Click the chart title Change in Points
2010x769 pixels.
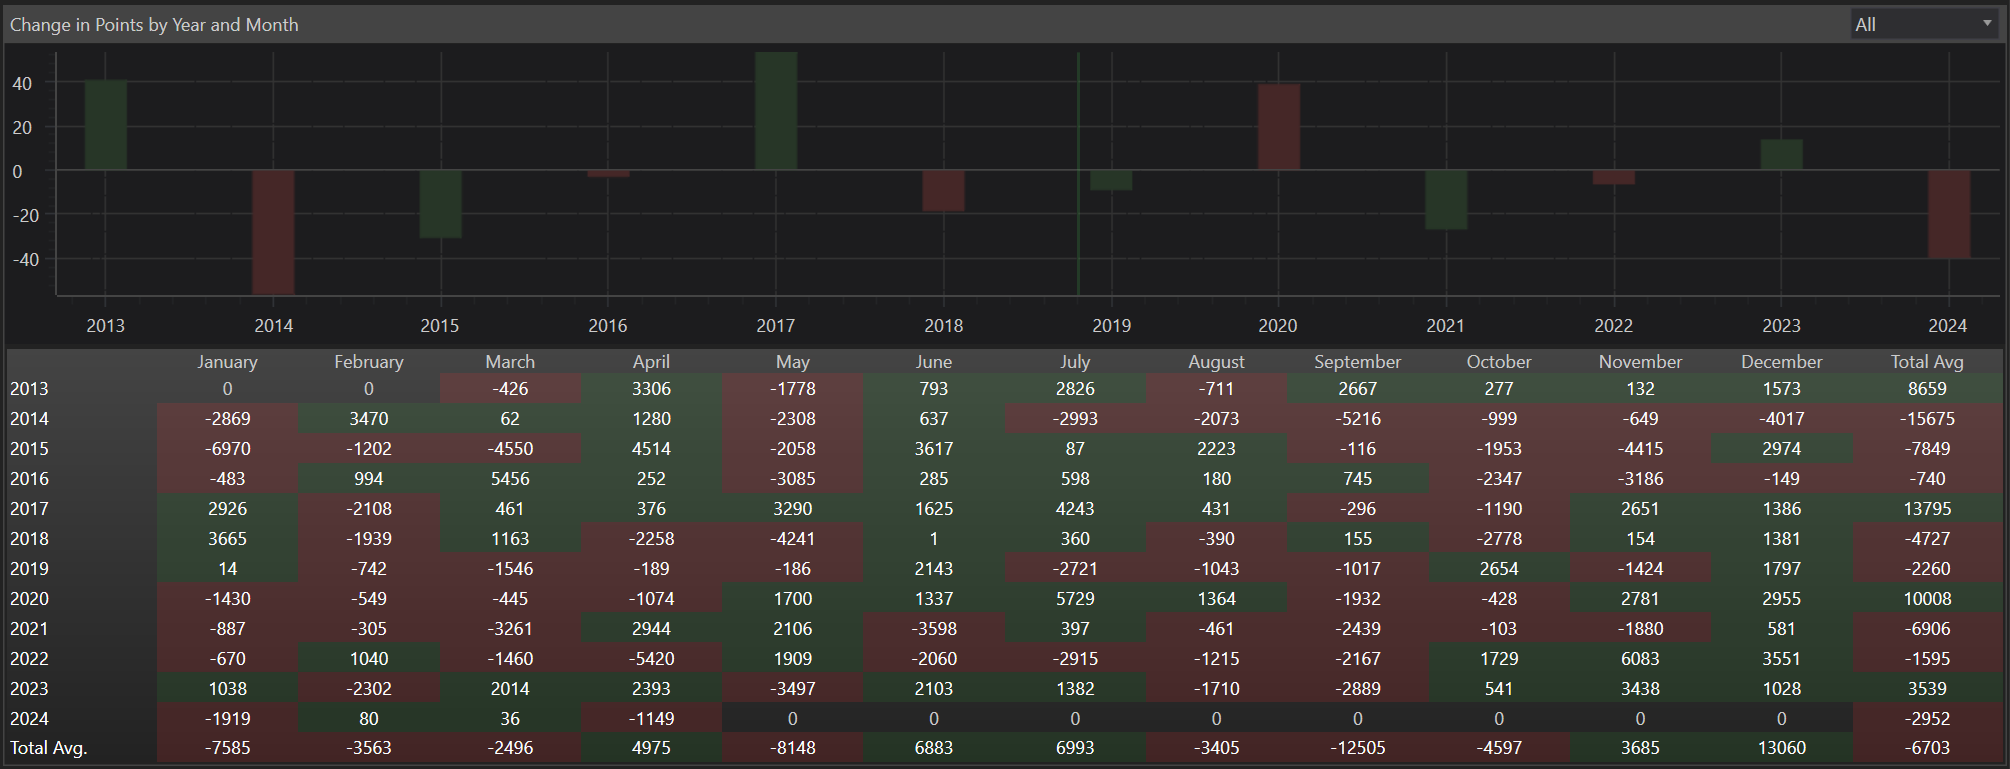tap(154, 25)
